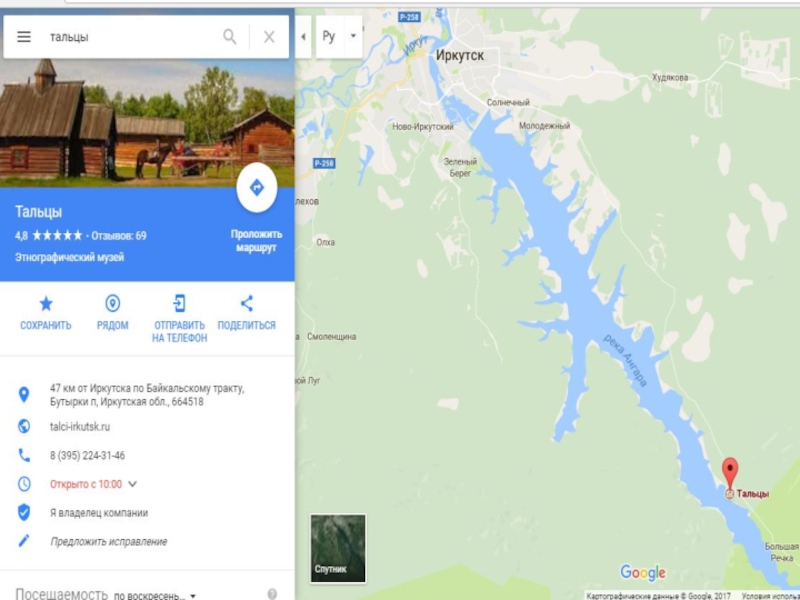Click Проложить маршрут text button
The width and height of the screenshot is (800, 600).
(x=256, y=241)
